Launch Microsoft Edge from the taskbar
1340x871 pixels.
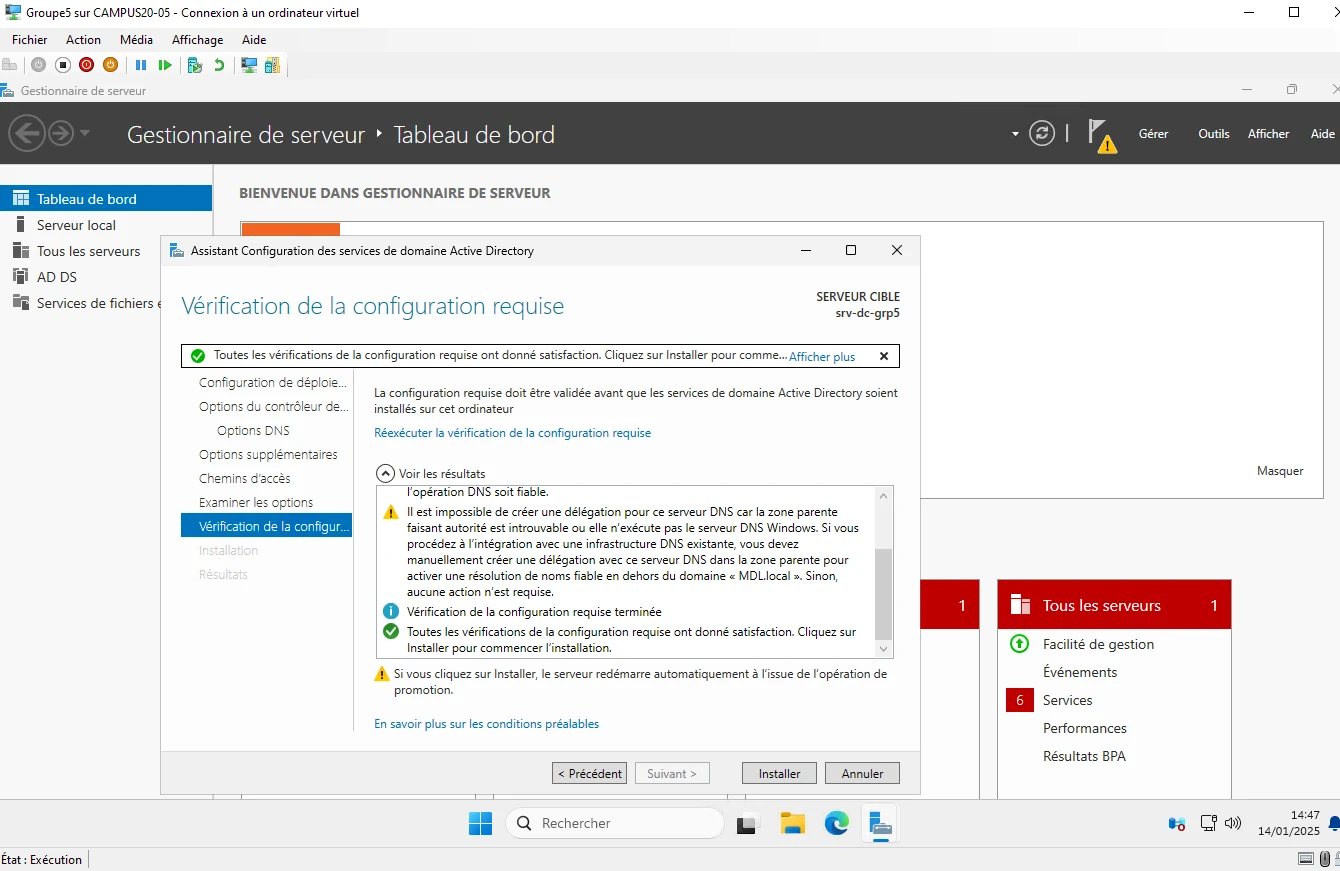click(837, 823)
